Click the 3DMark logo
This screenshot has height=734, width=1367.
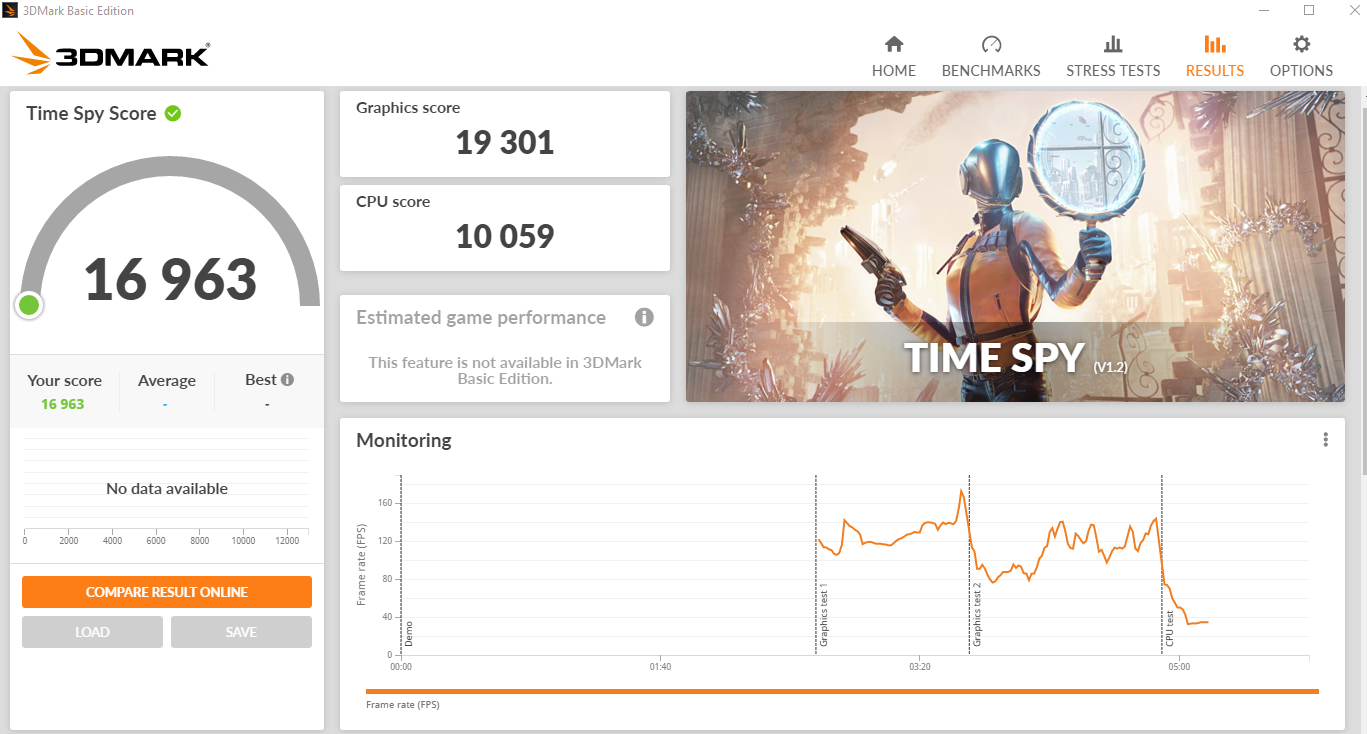coord(111,54)
